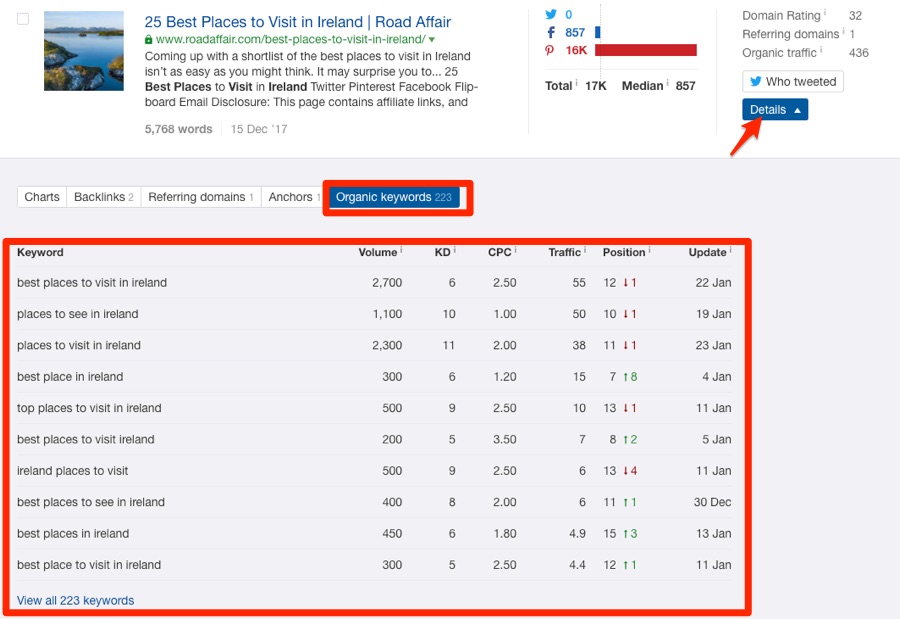Image resolution: width=900 pixels, height=619 pixels.
Task: Click the info icon next to KD
Action: pyautogui.click(x=455, y=250)
